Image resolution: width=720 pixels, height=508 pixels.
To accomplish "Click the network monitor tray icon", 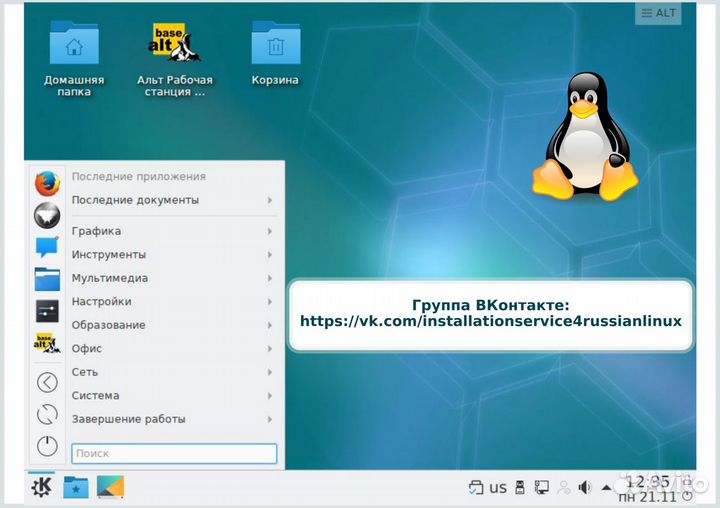I will (542, 487).
